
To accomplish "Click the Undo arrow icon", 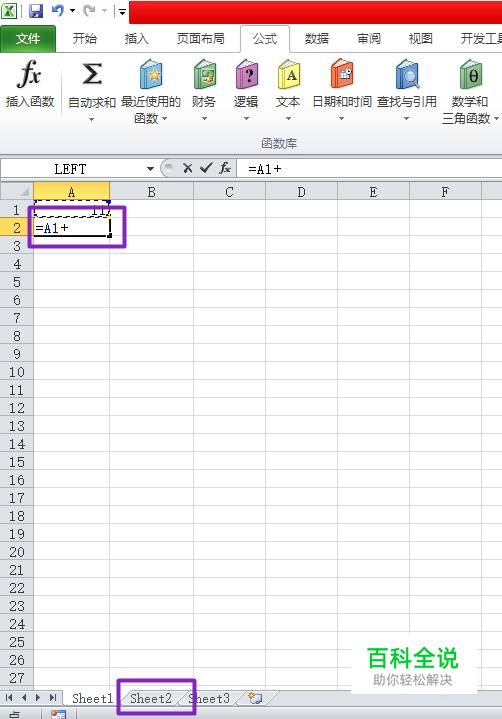I will (x=58, y=10).
